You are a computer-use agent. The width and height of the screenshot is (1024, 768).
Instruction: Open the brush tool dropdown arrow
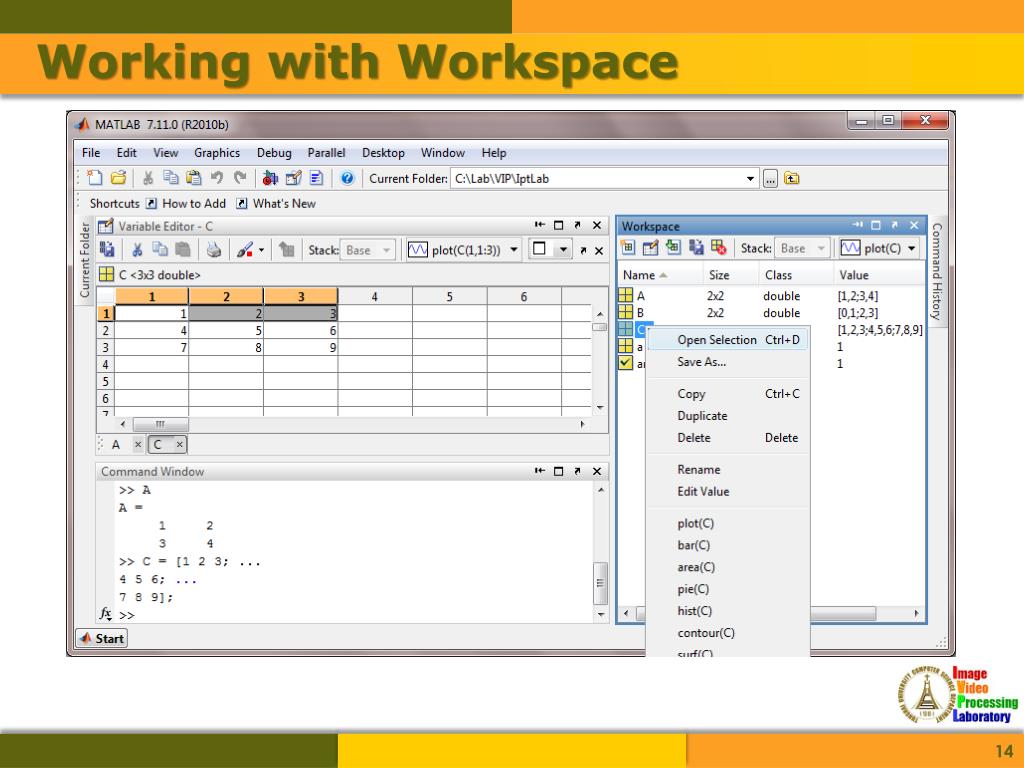pos(261,249)
